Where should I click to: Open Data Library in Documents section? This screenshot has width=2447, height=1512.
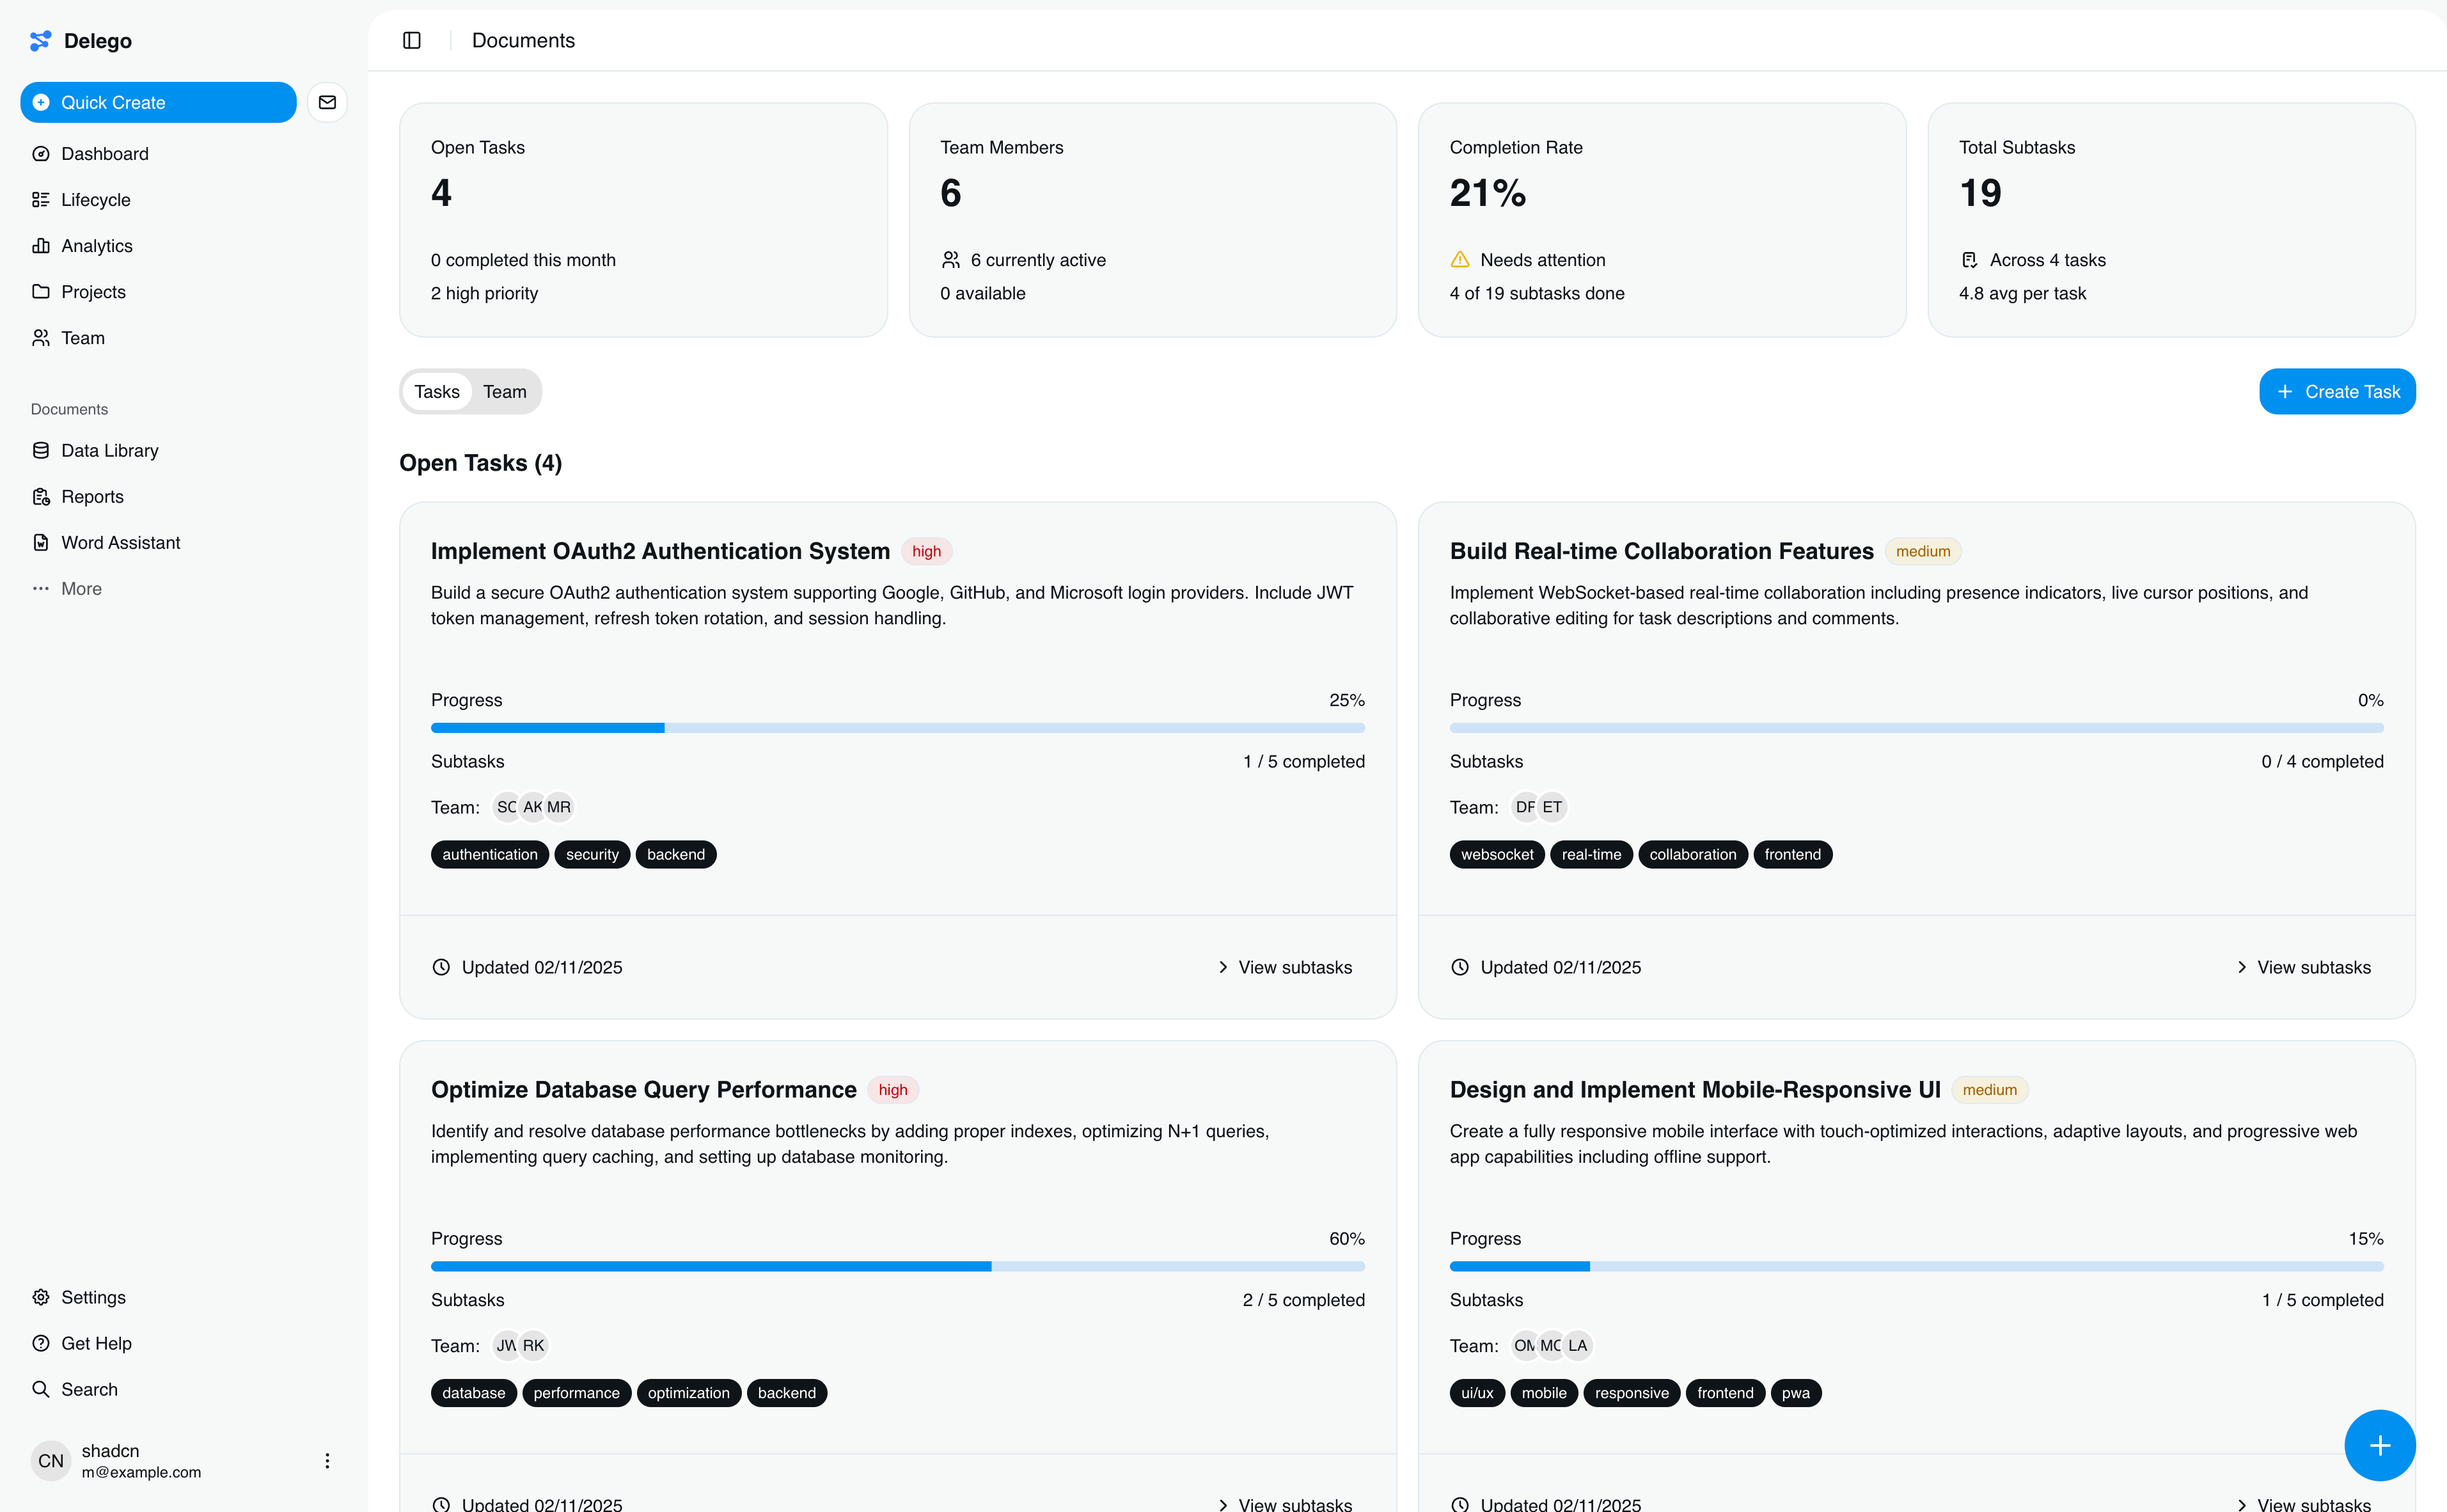109,451
